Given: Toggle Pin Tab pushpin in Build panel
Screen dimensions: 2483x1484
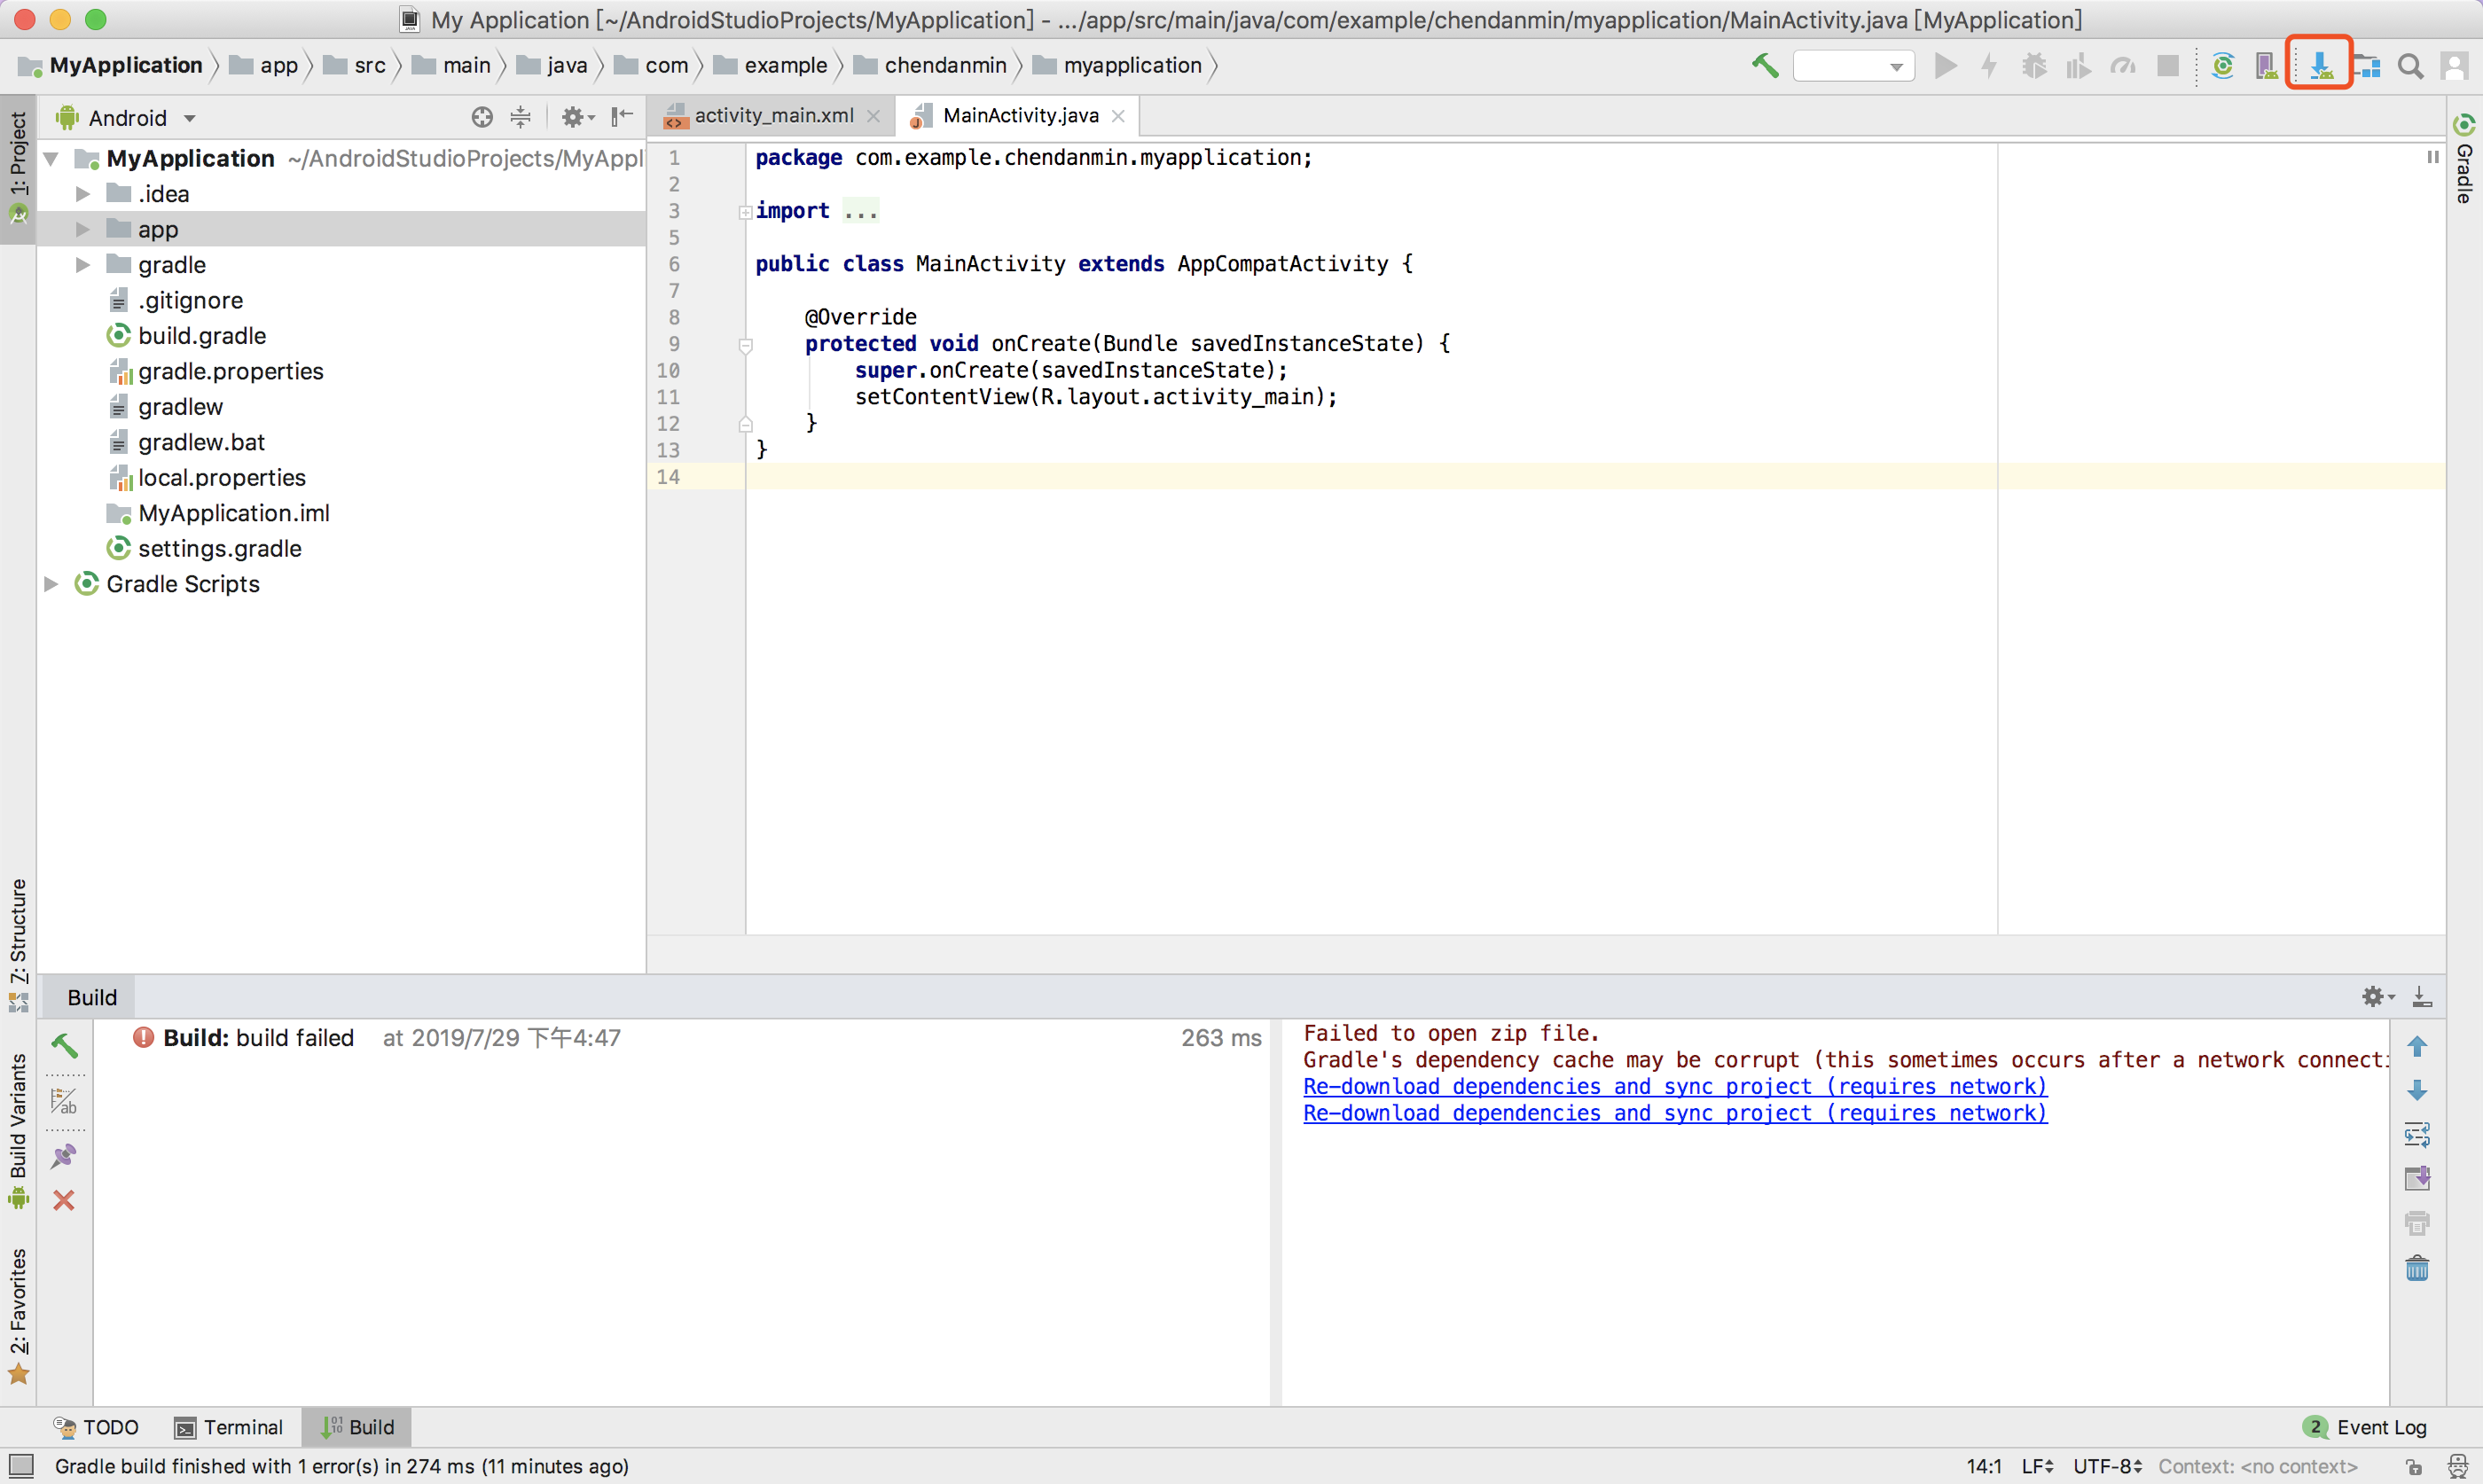Looking at the screenshot, I should click(x=64, y=1156).
